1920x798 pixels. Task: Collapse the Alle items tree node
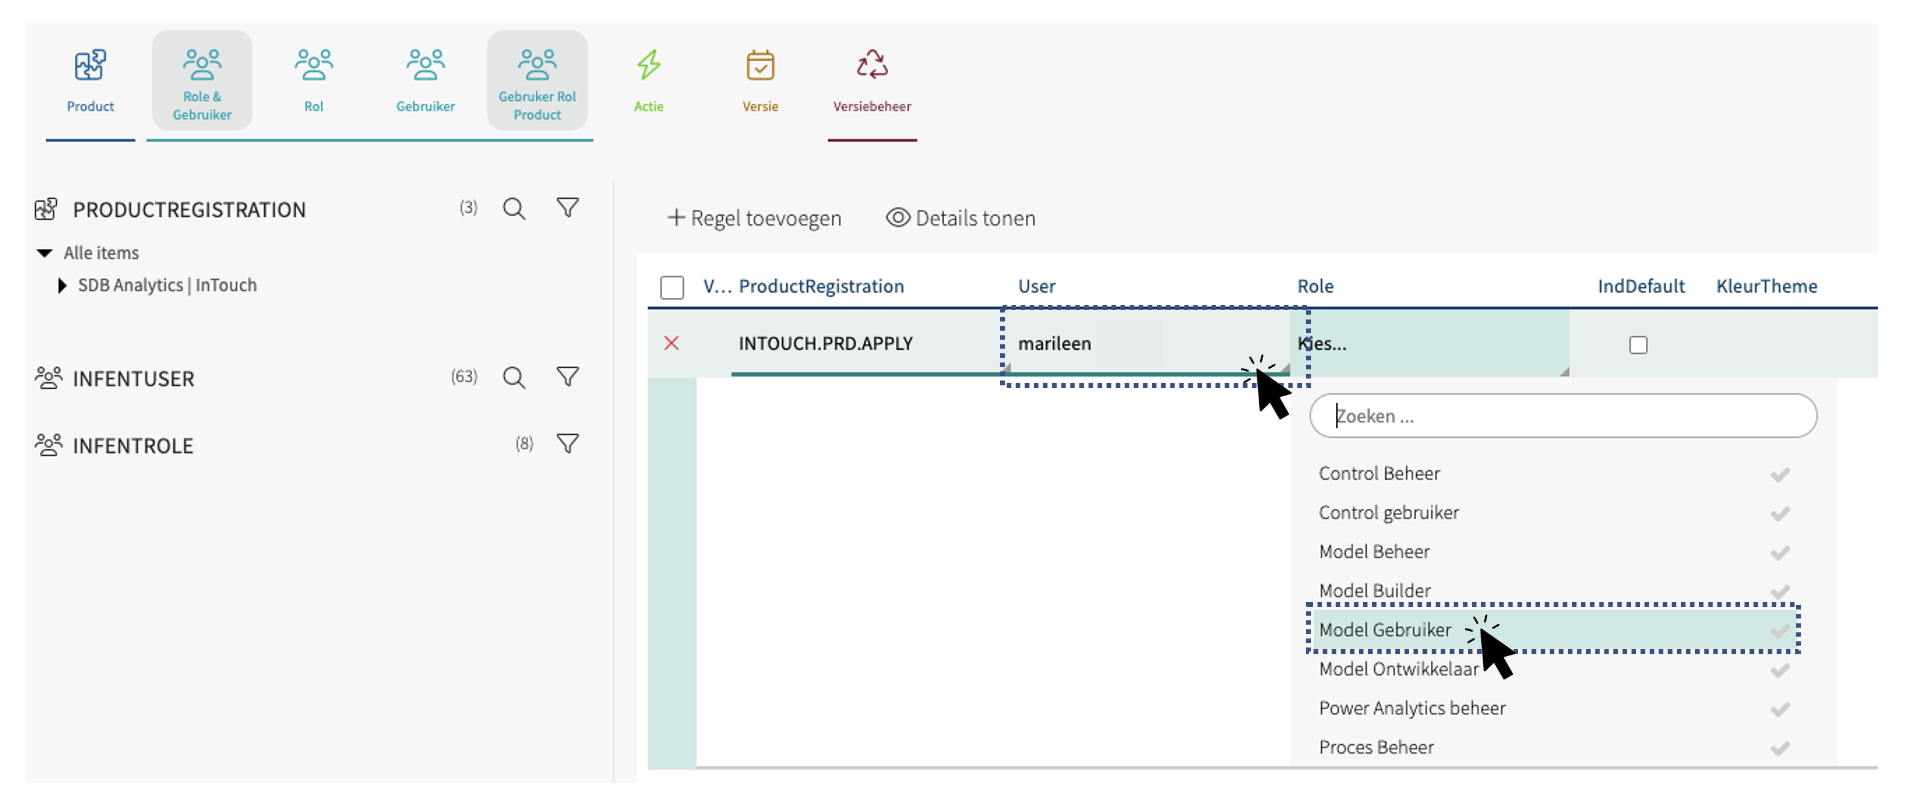(44, 253)
